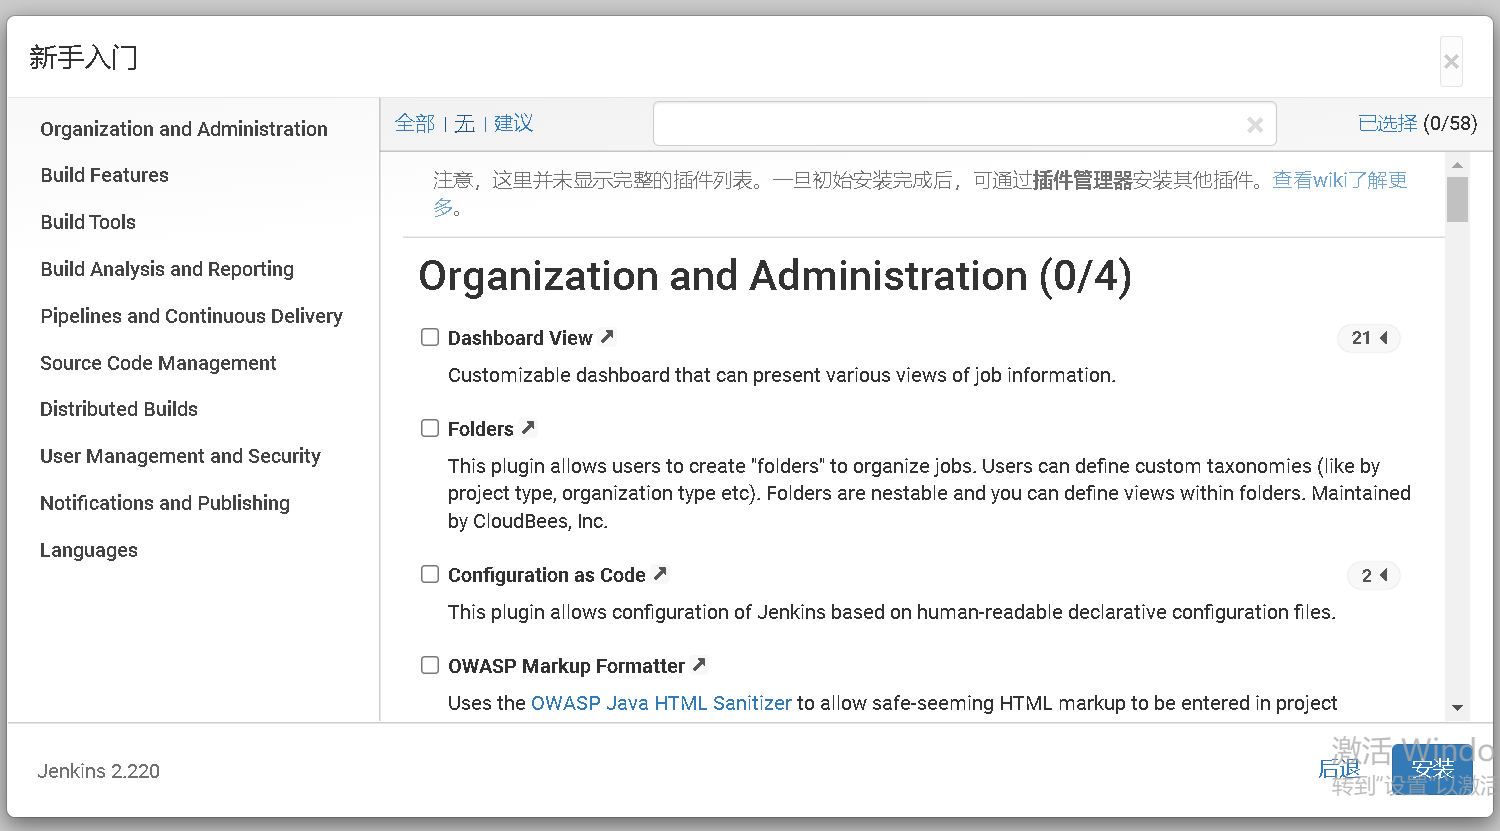Viewport: 1500px width, 831px height.
Task: Click the 安装 install button
Action: click(x=1432, y=768)
